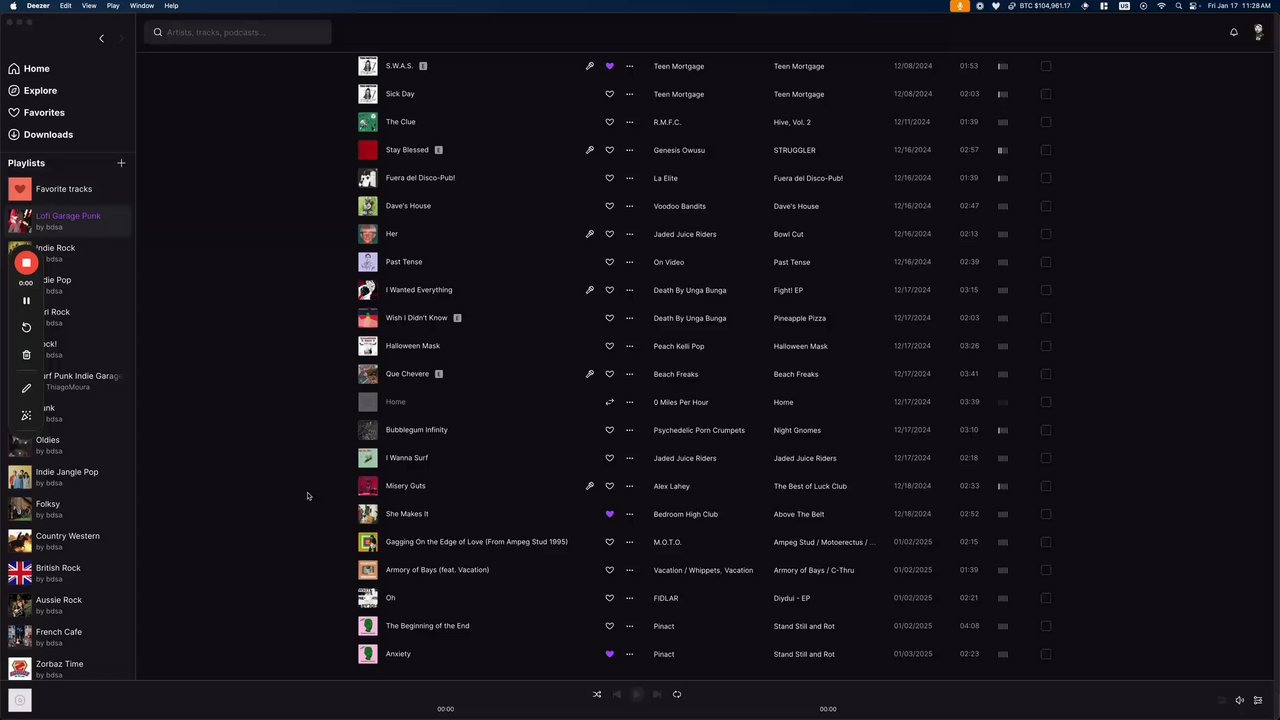This screenshot has width=1280, height=720.
Task: Open more options menu for Her
Action: point(629,234)
